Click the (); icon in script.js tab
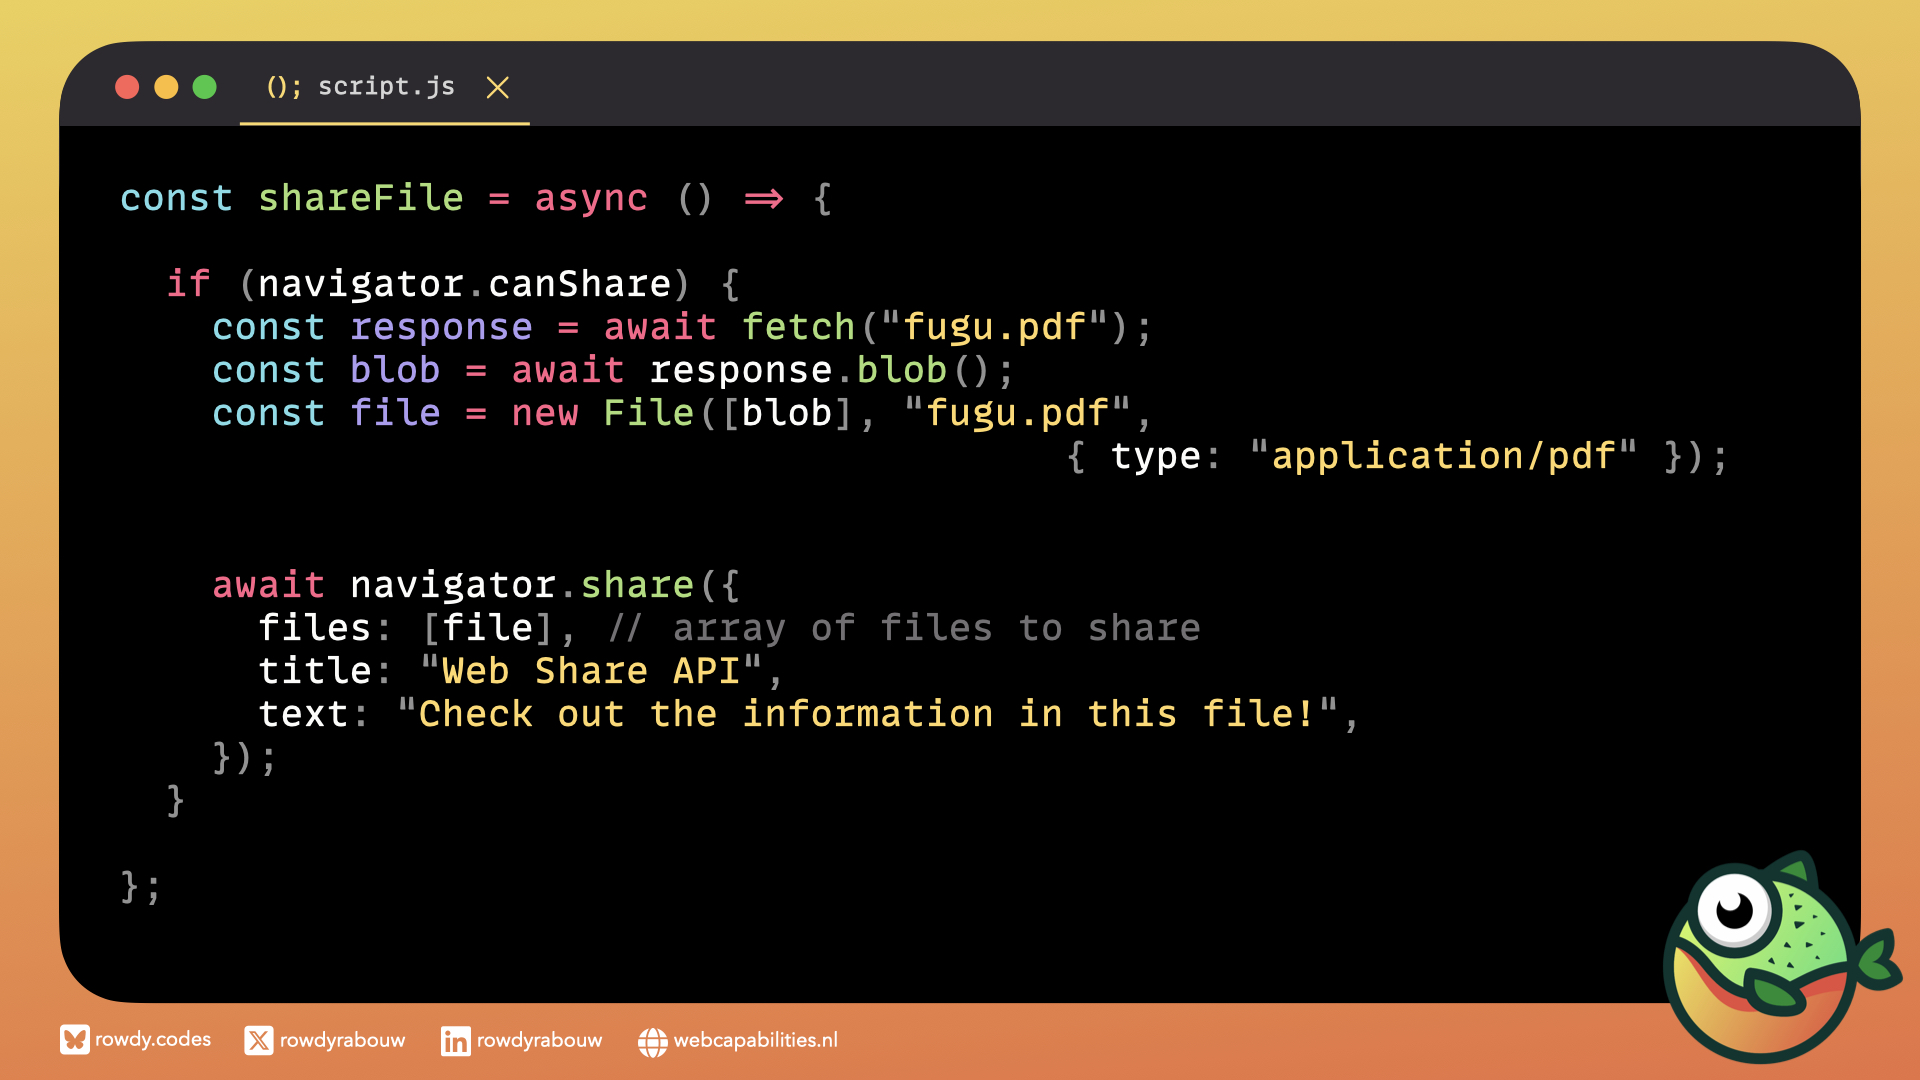 coord(283,87)
